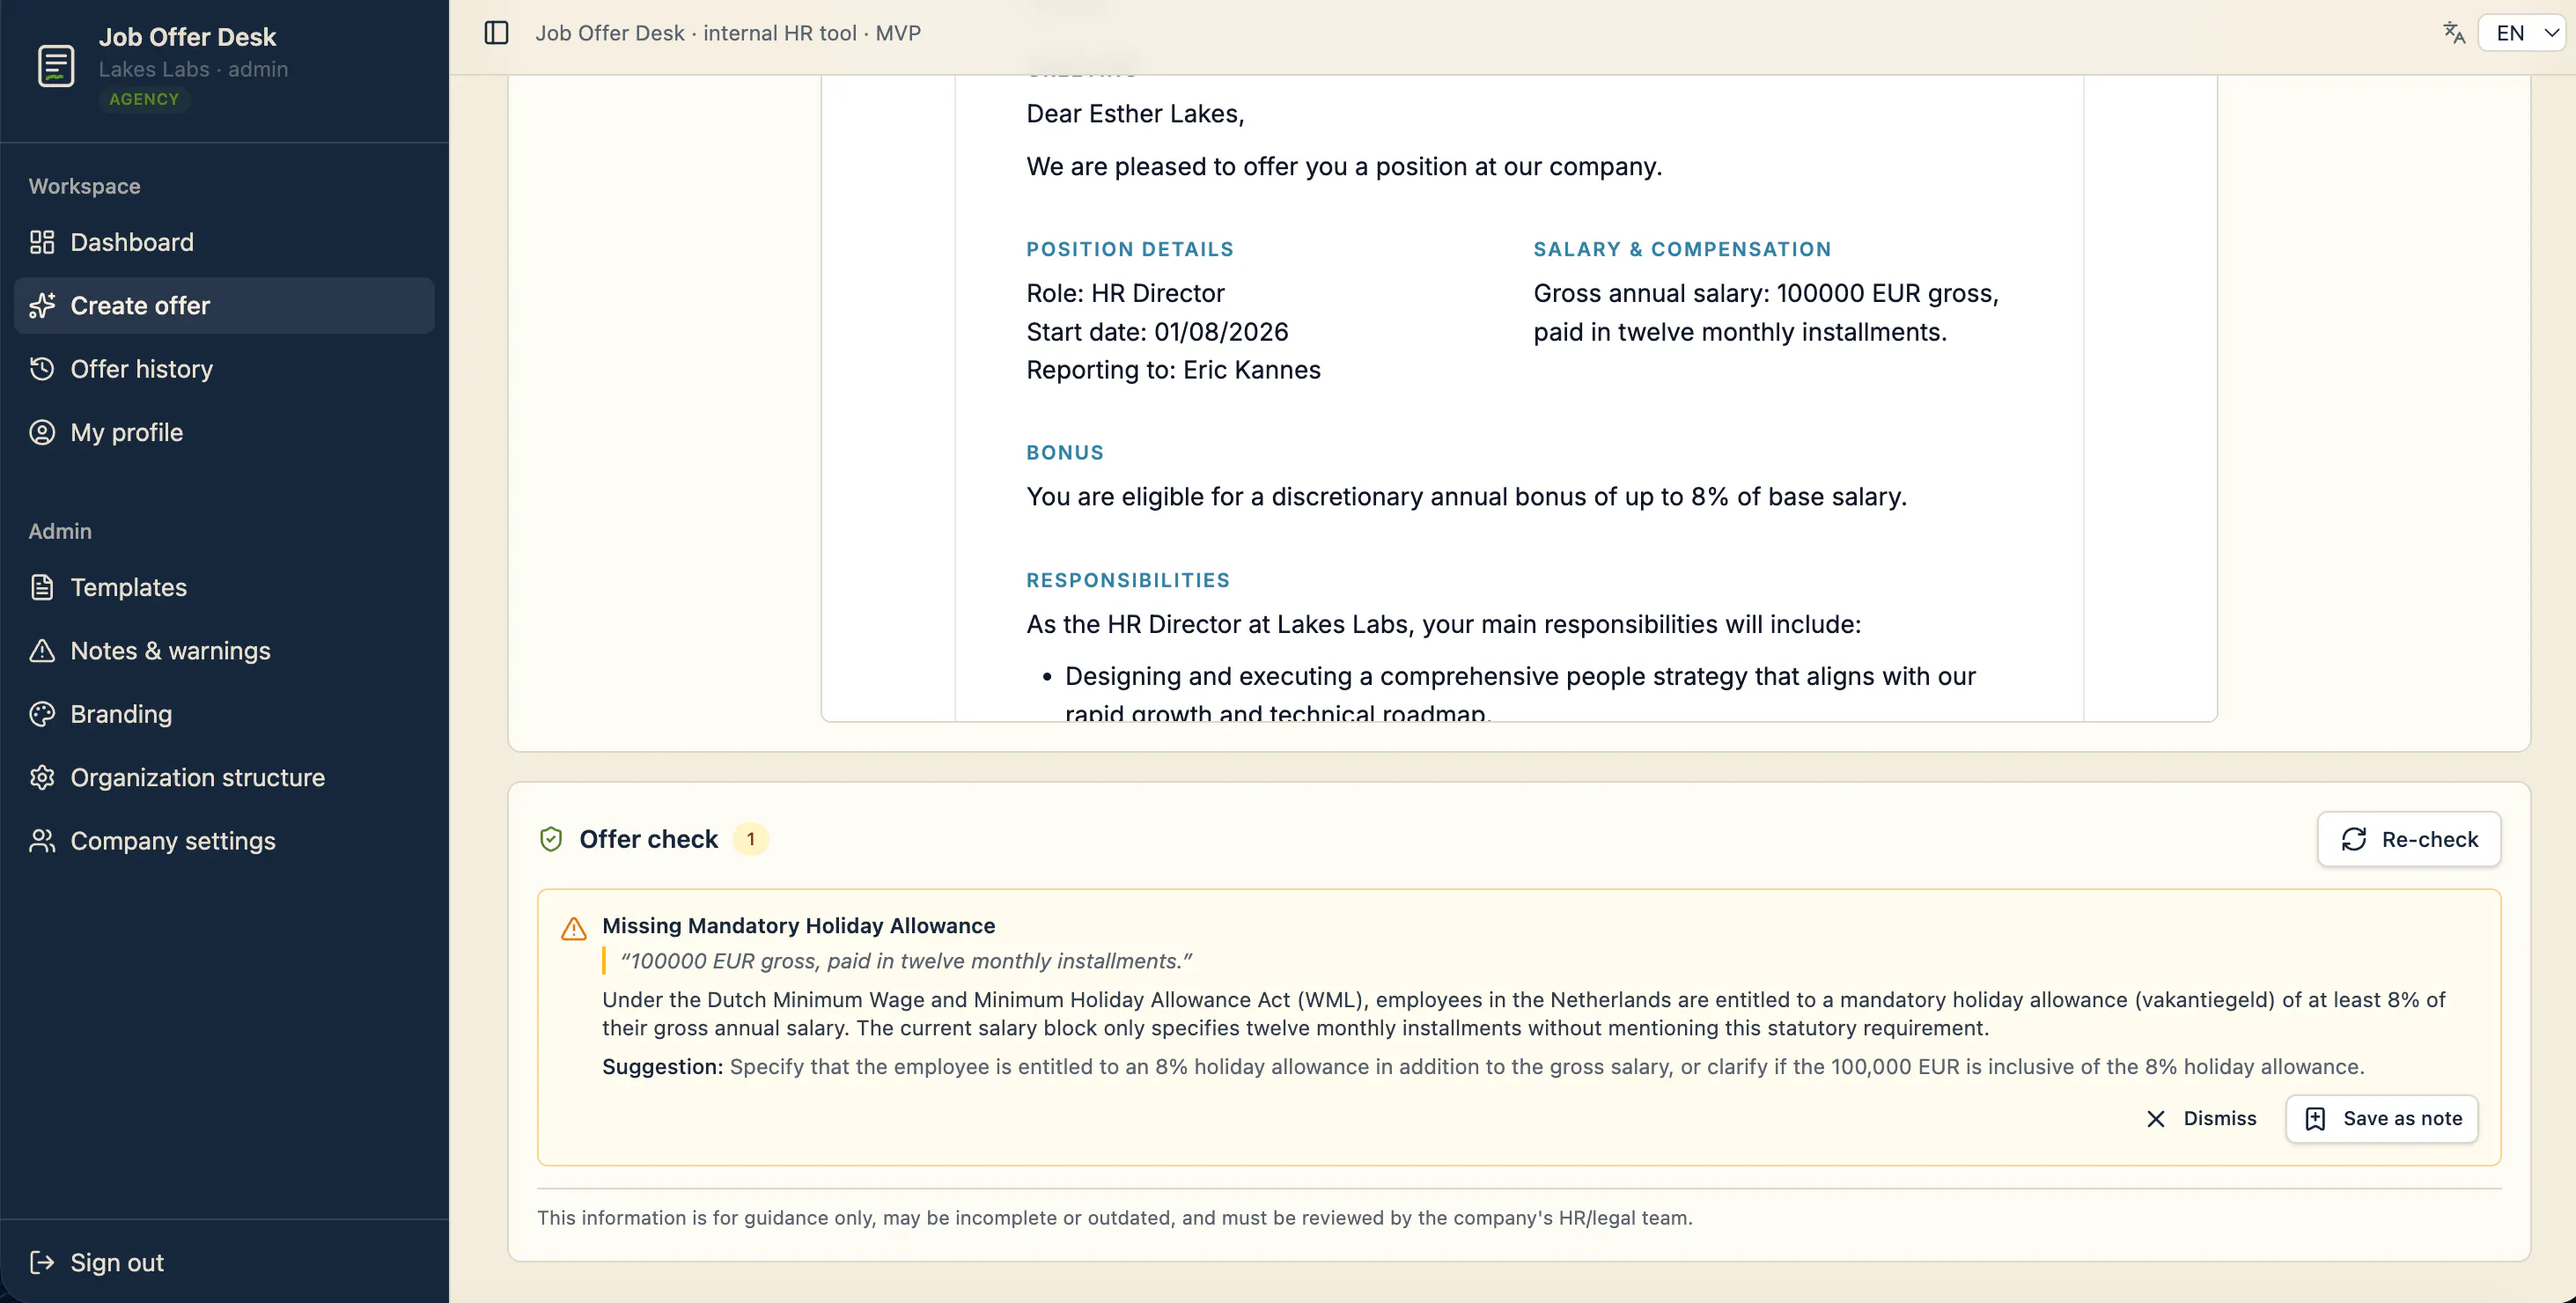This screenshot has height=1303, width=2576.
Task: Click the translate language icon
Action: click(2454, 33)
